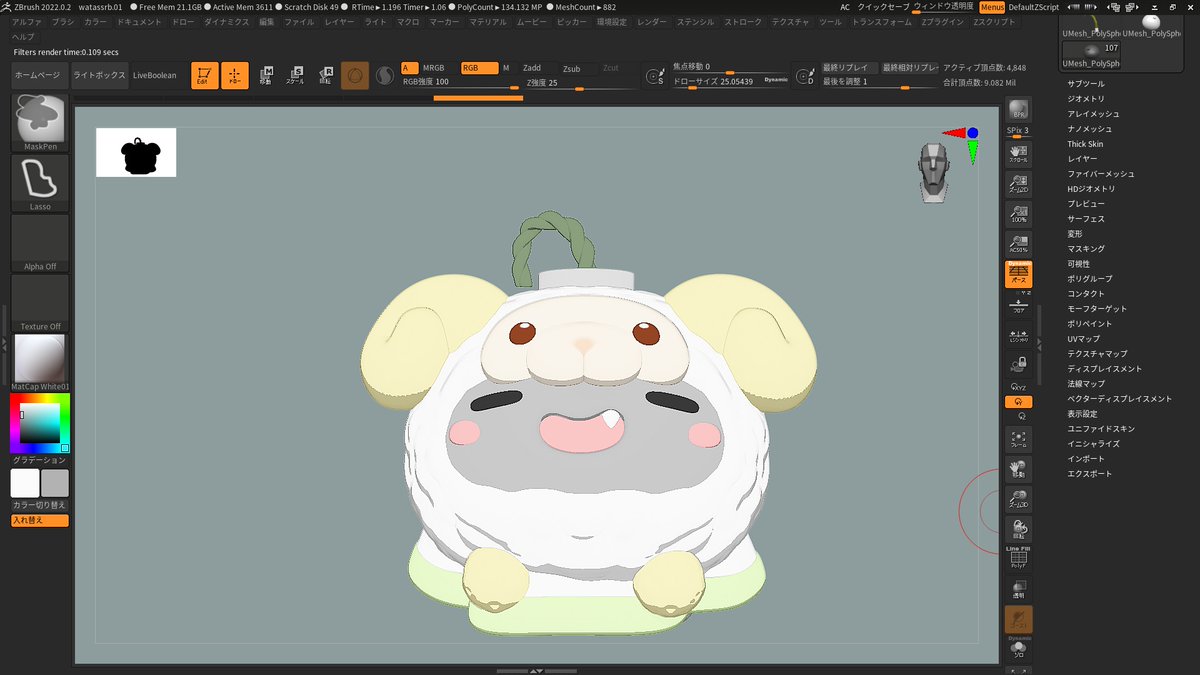Screen dimensions: 1200x675
Task: Open the ヘルプ menu
Action: [23, 36]
